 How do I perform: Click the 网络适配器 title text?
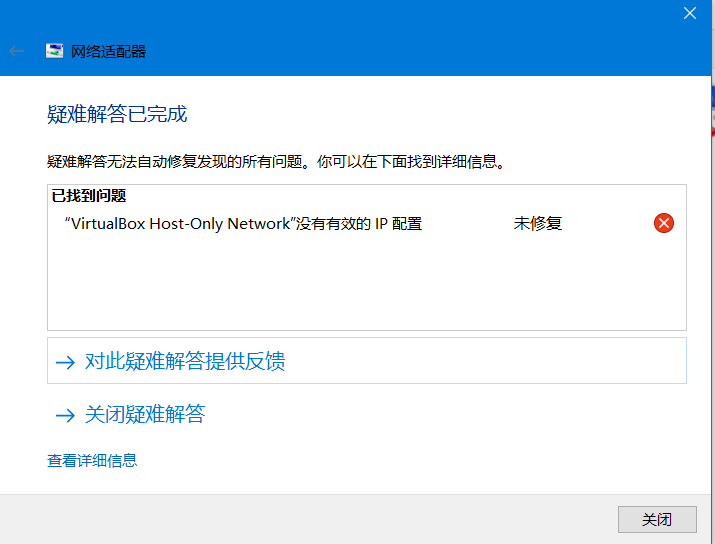point(109,51)
